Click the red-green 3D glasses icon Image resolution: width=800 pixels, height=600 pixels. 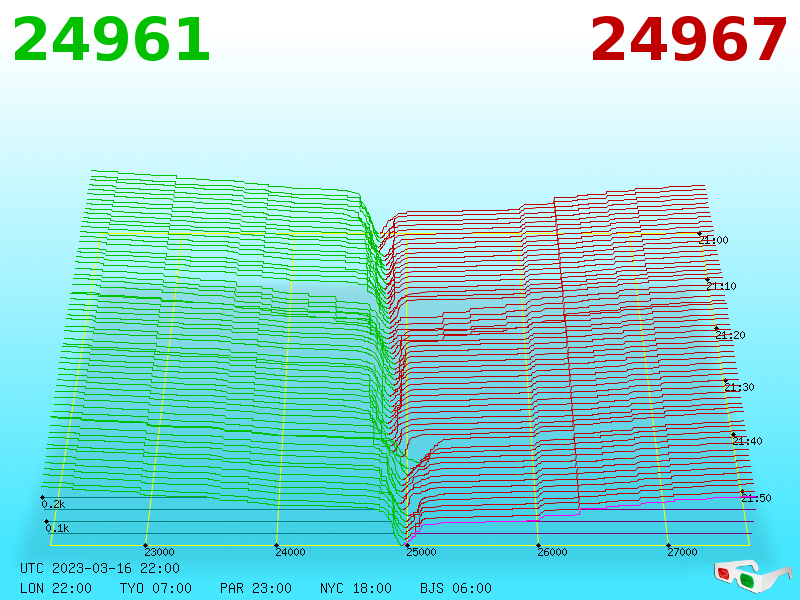point(753,576)
